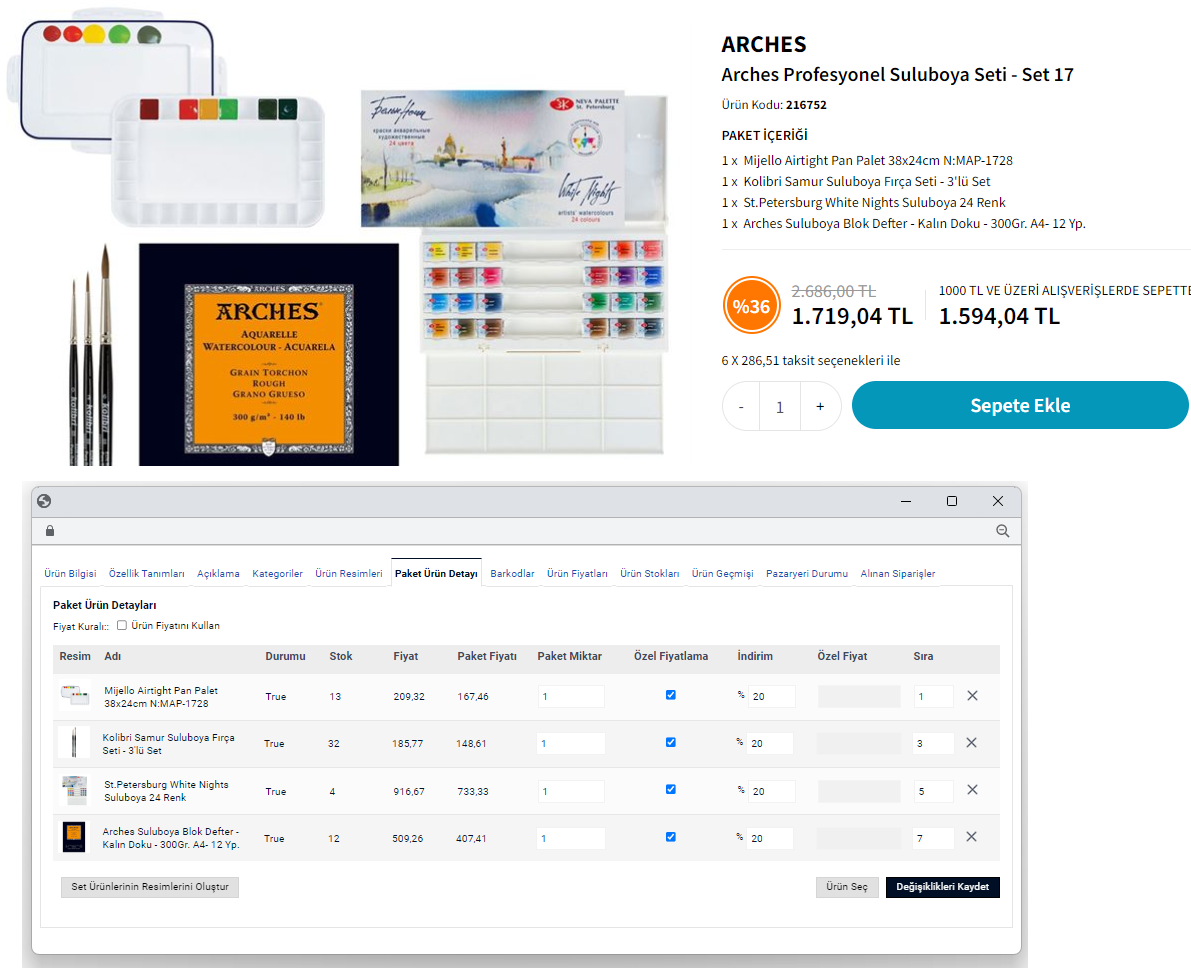Switch to Kategoriler tab
The width and height of the screenshot is (1191, 977).
click(x=277, y=574)
